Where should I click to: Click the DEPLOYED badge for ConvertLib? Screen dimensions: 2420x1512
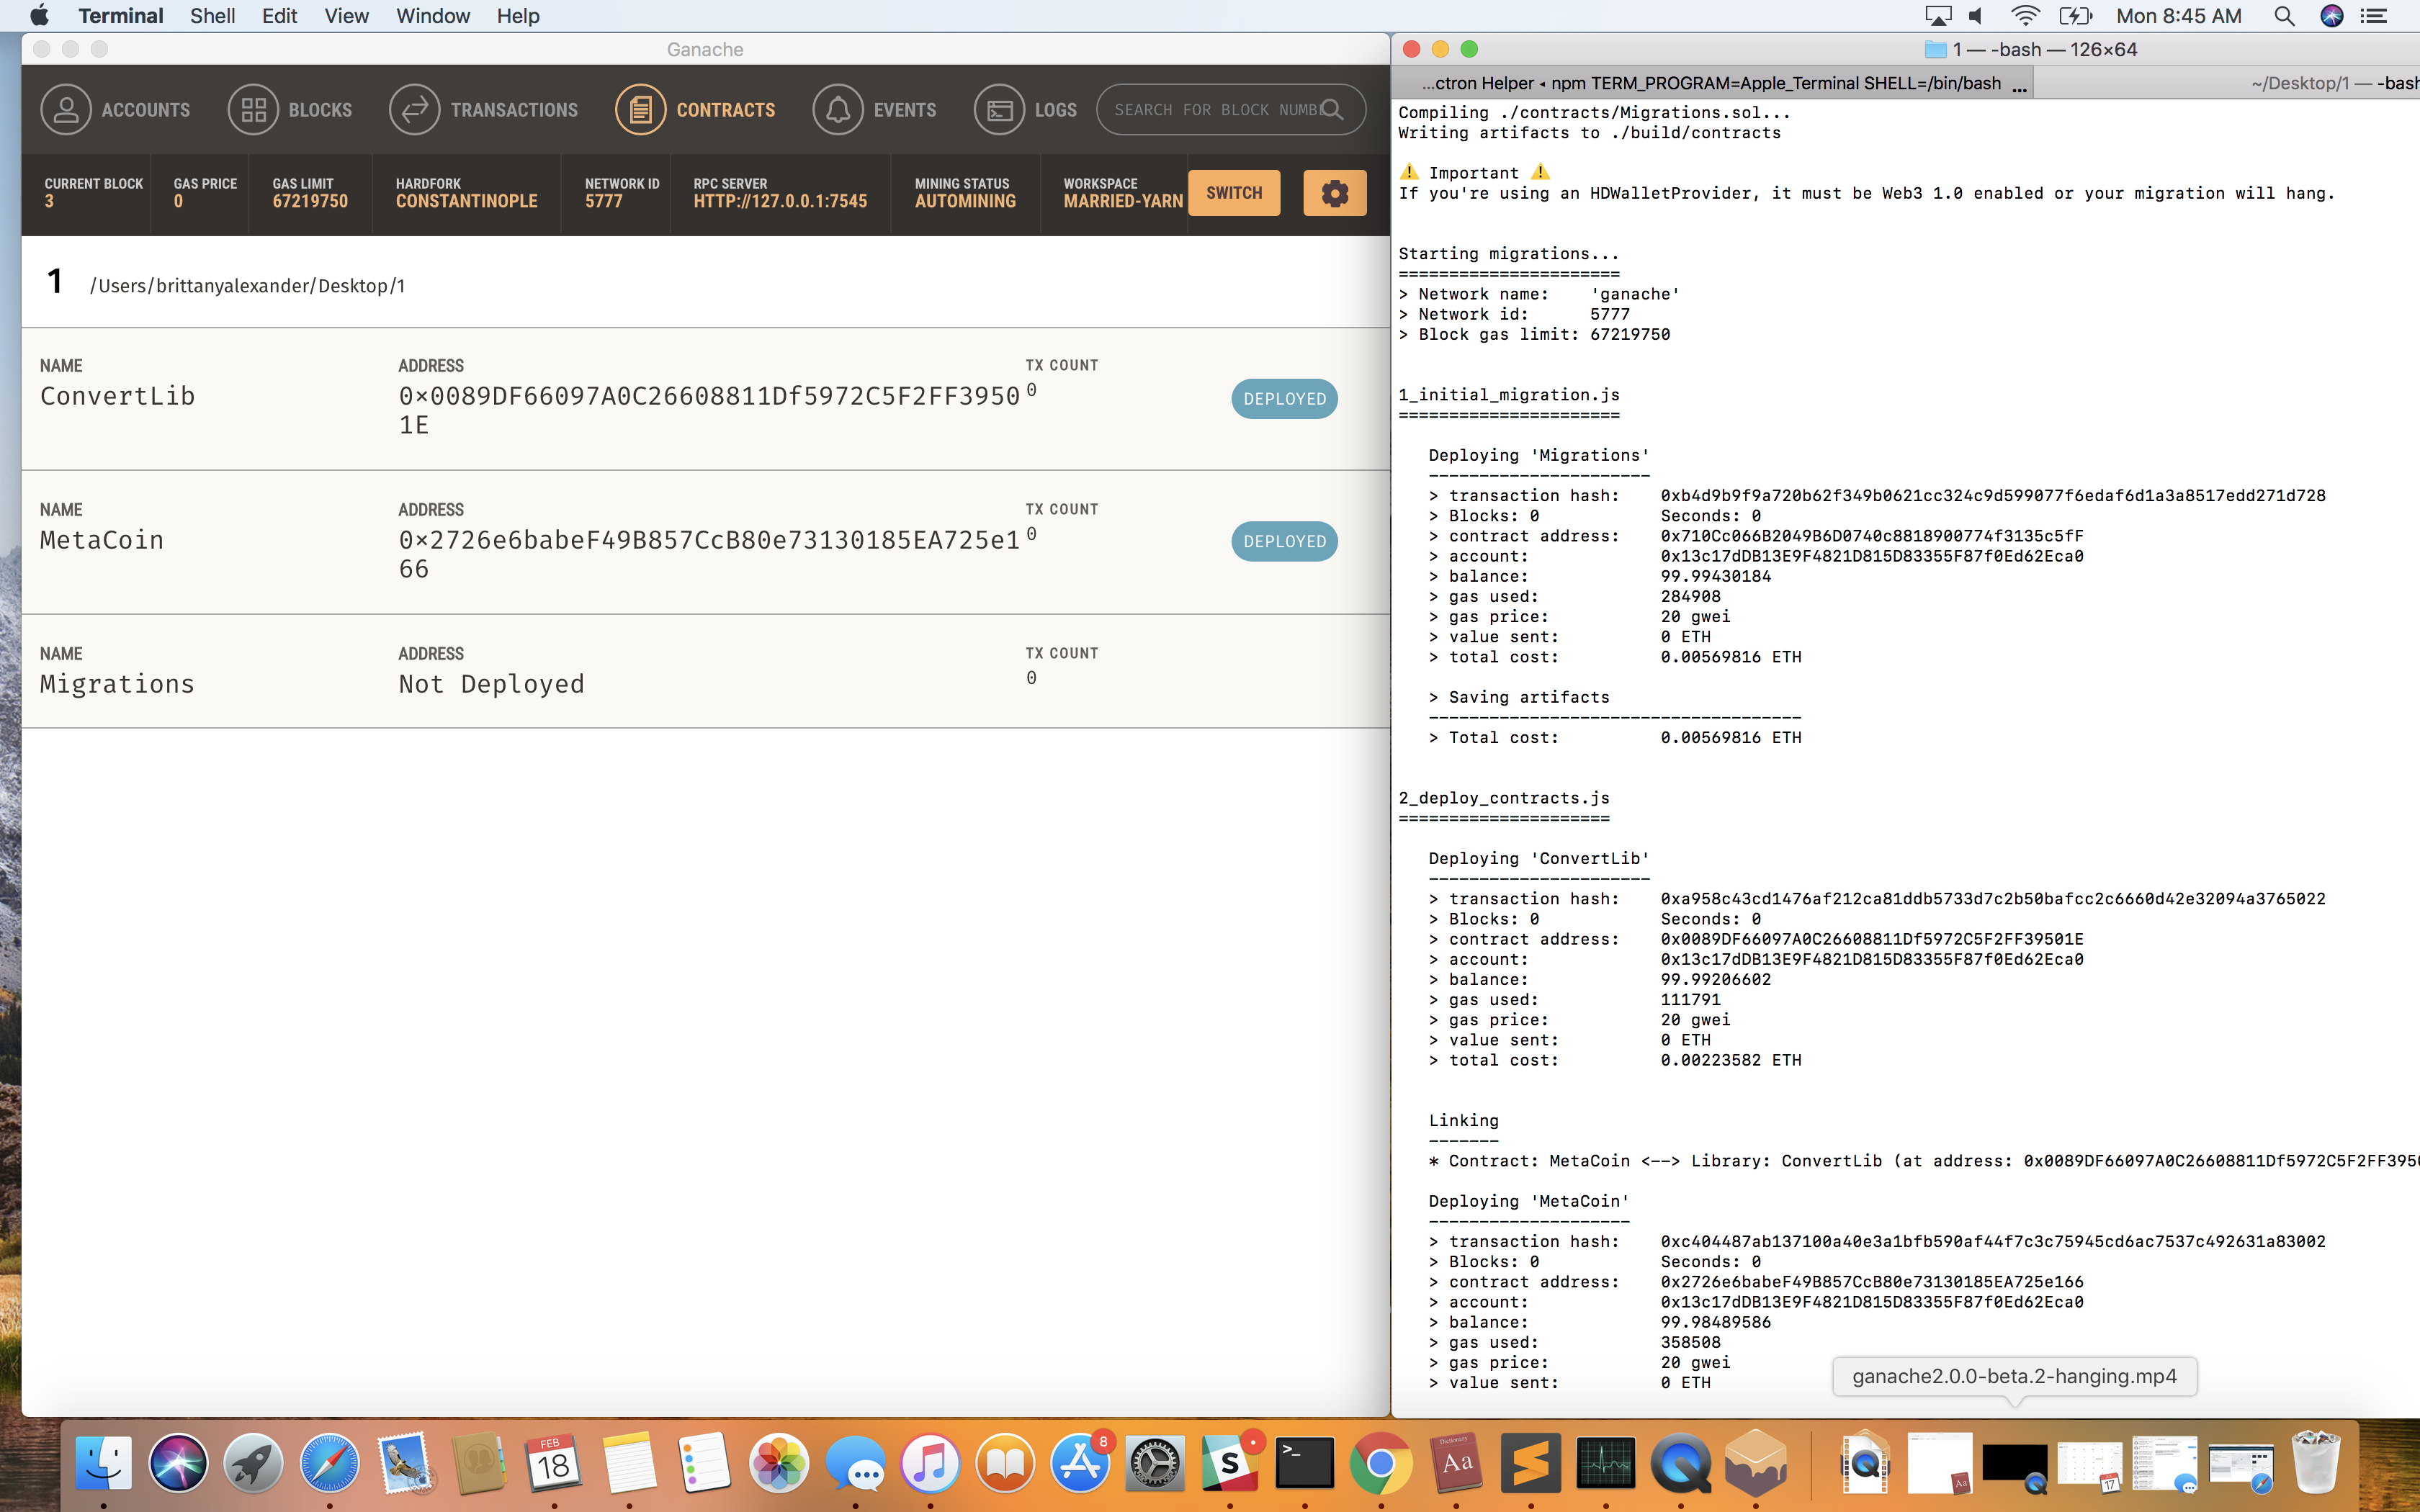(1284, 398)
